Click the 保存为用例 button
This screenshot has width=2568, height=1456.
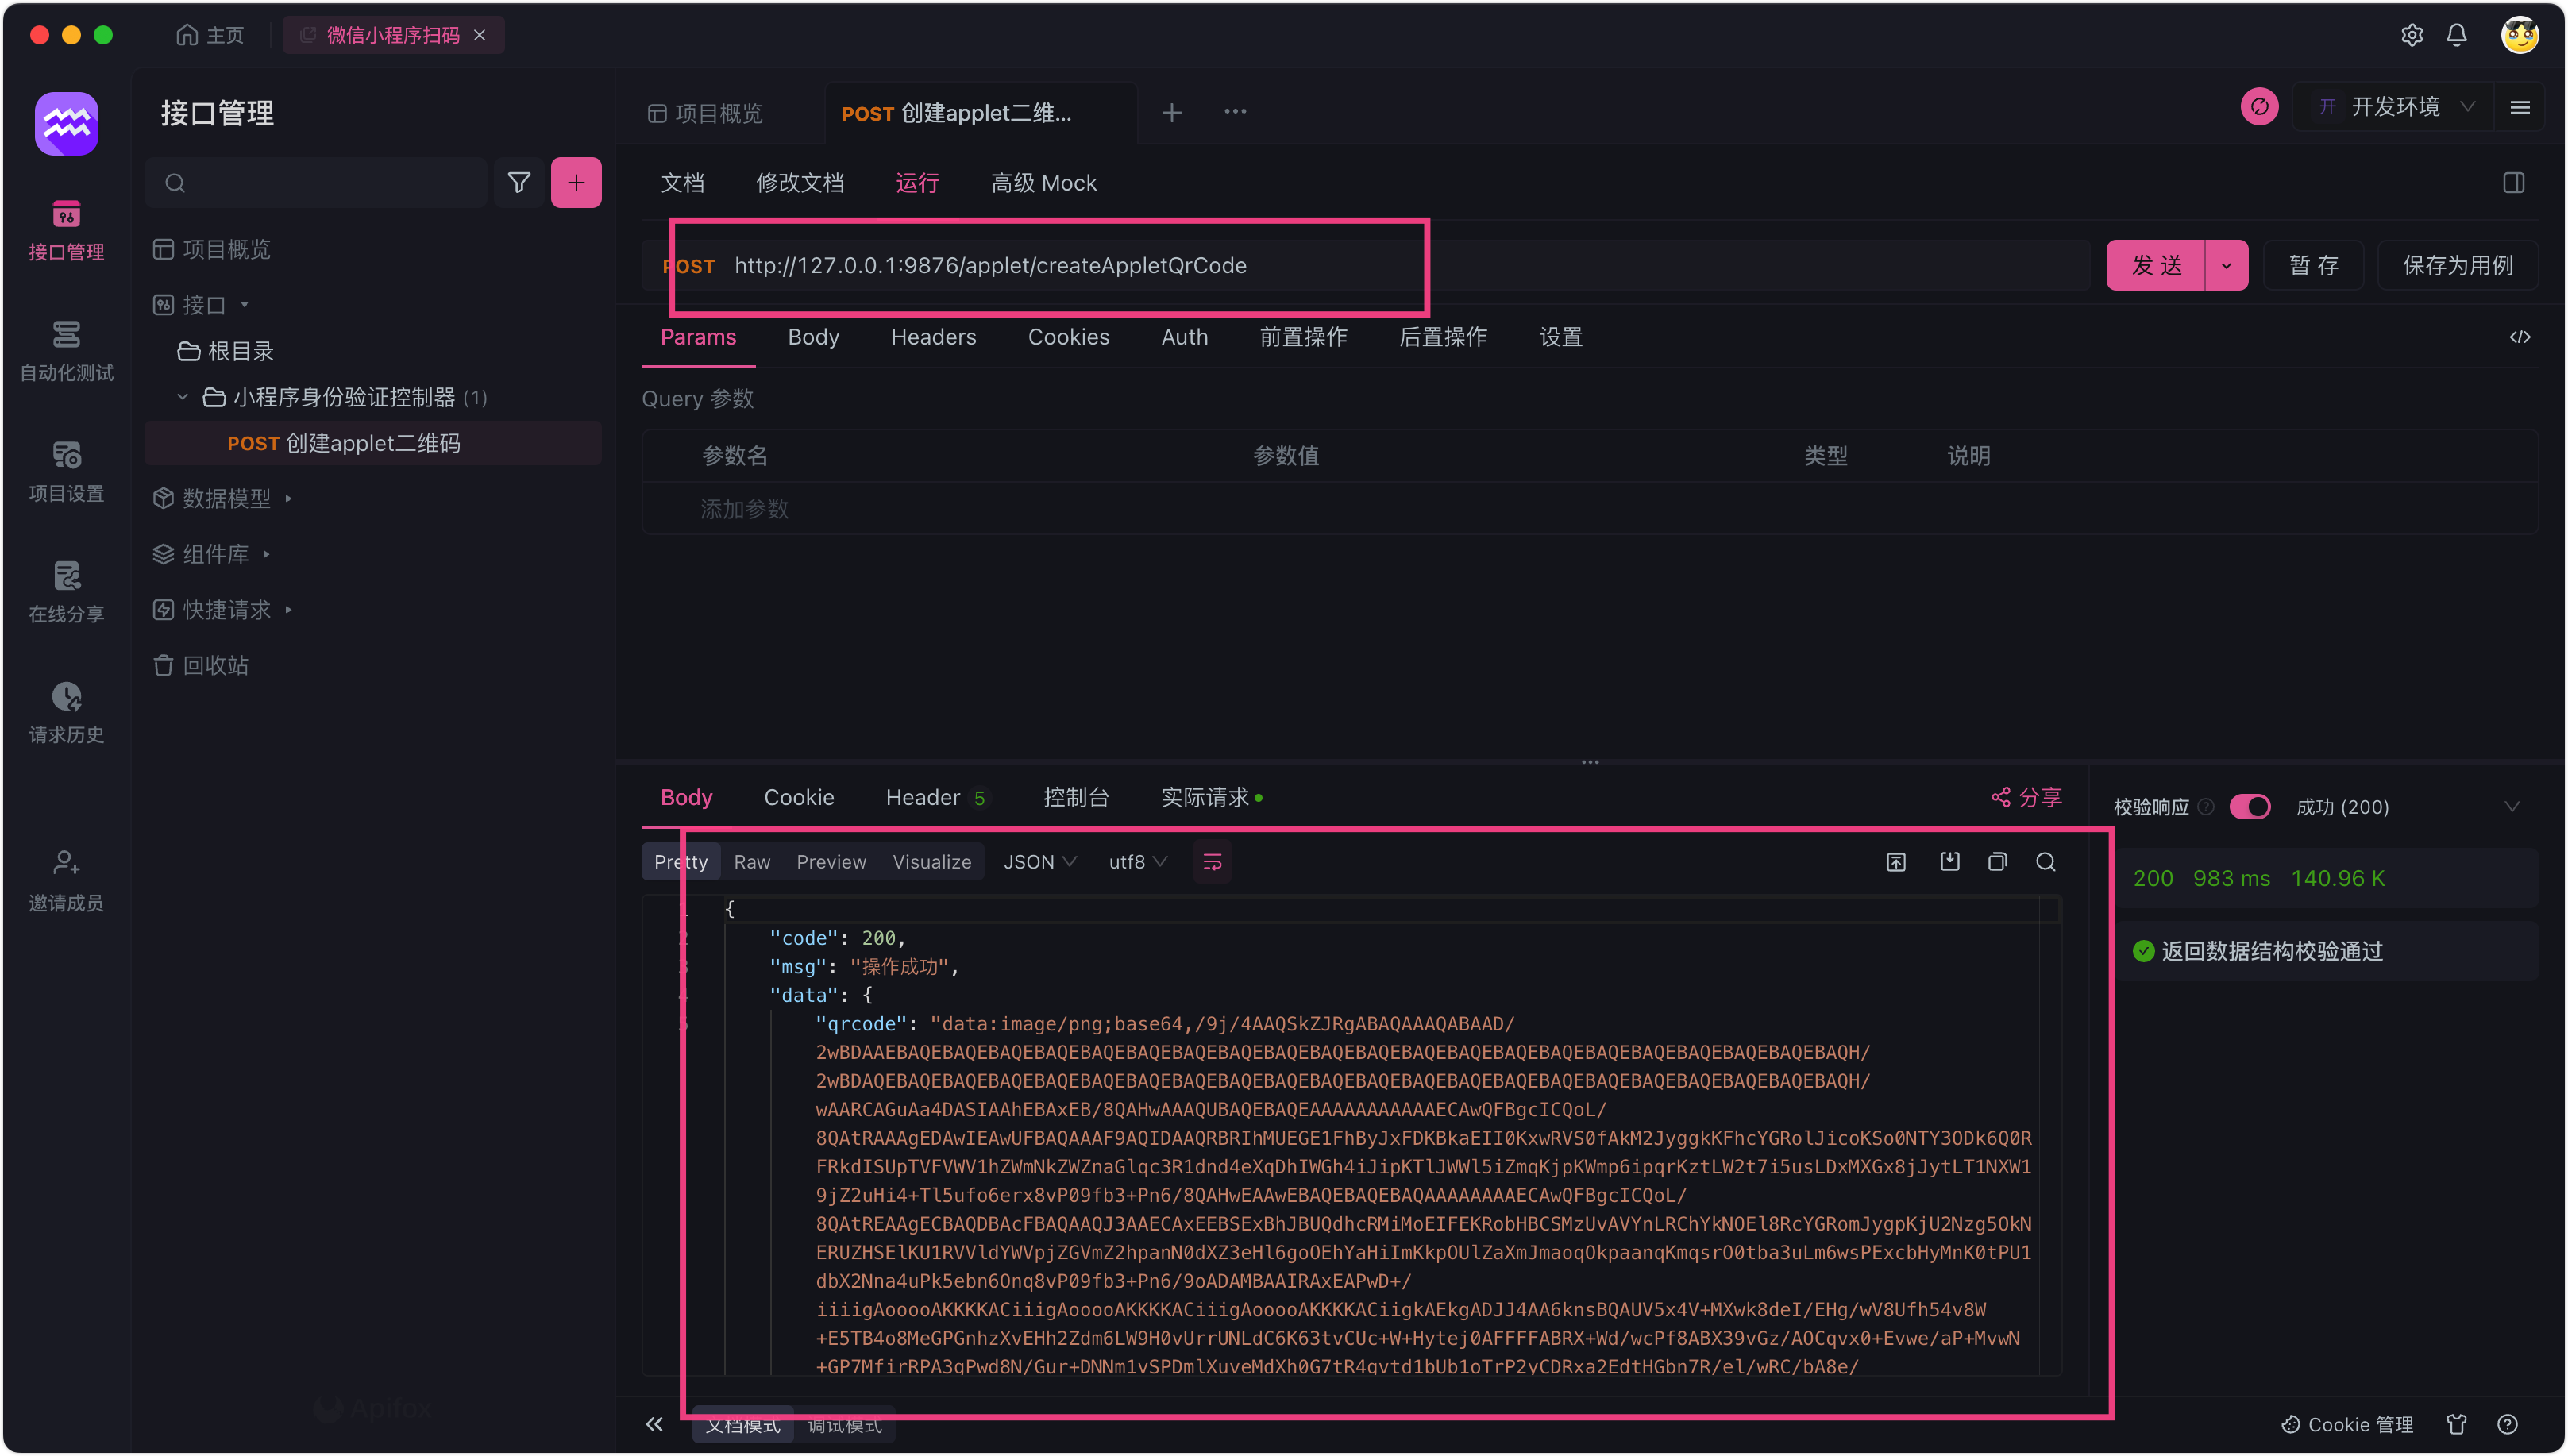(2457, 265)
